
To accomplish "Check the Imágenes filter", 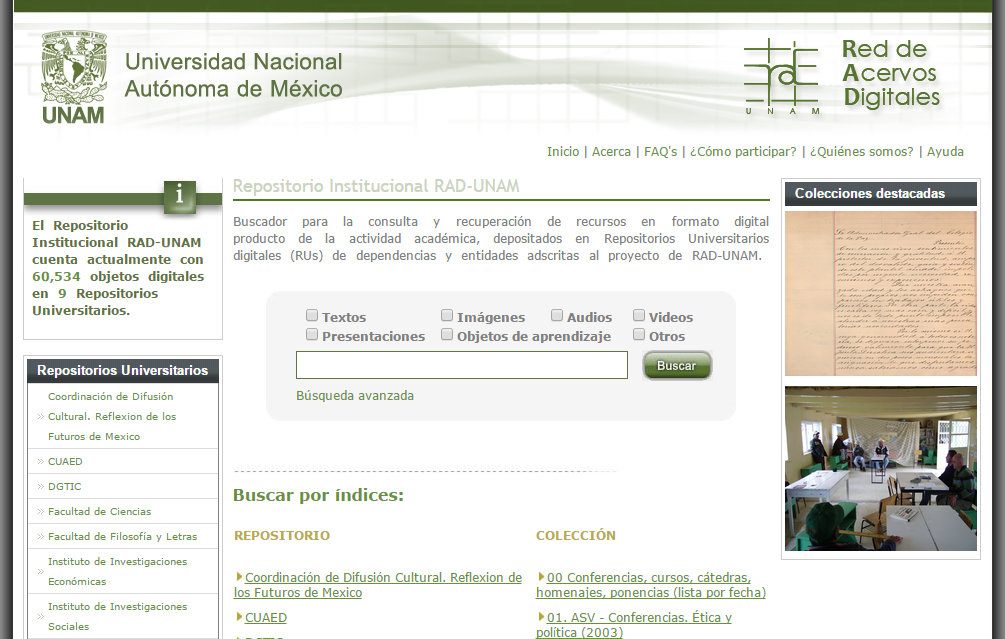I will (446, 315).
